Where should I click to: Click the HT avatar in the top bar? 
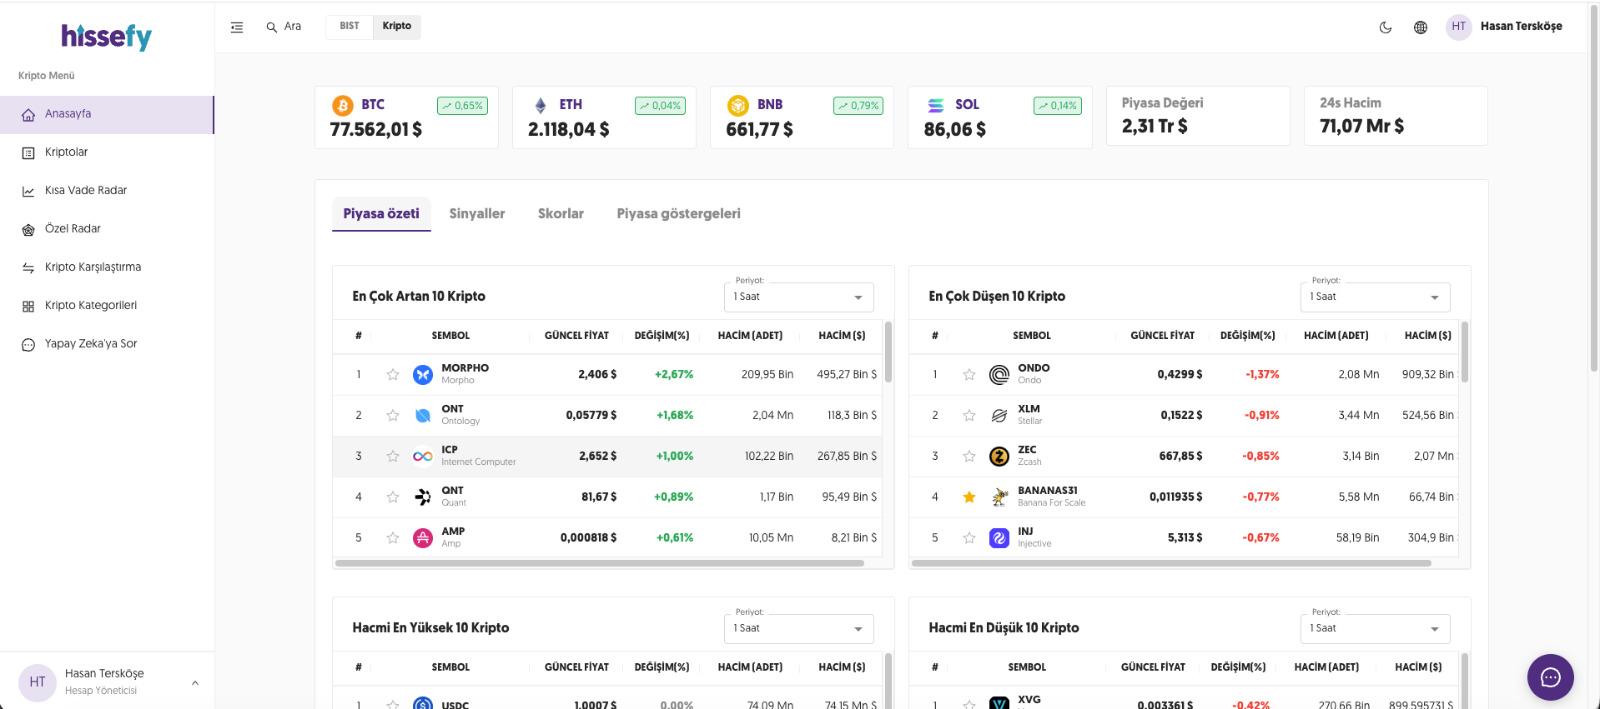click(x=1459, y=27)
